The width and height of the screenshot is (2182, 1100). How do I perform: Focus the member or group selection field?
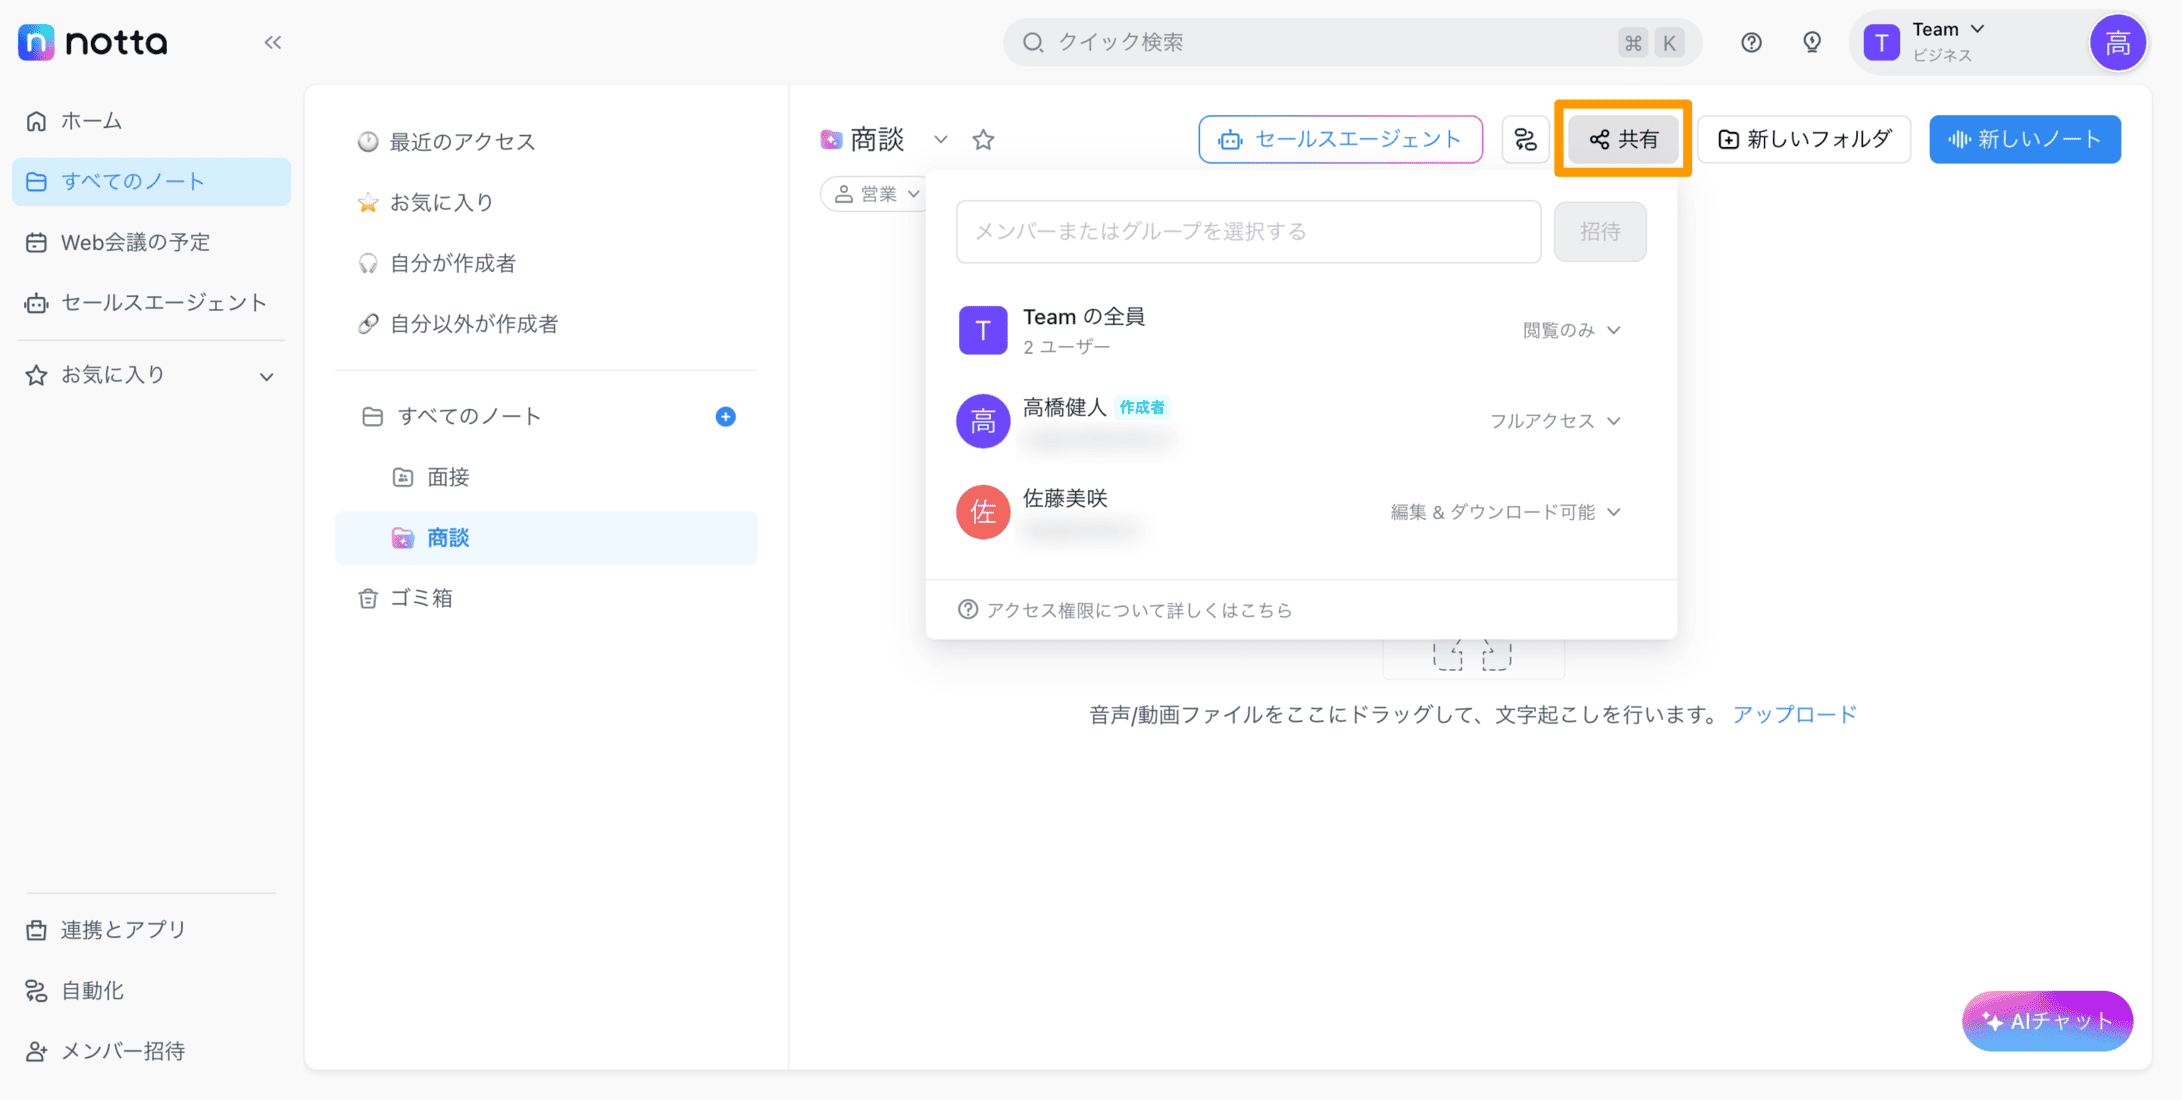pyautogui.click(x=1248, y=232)
